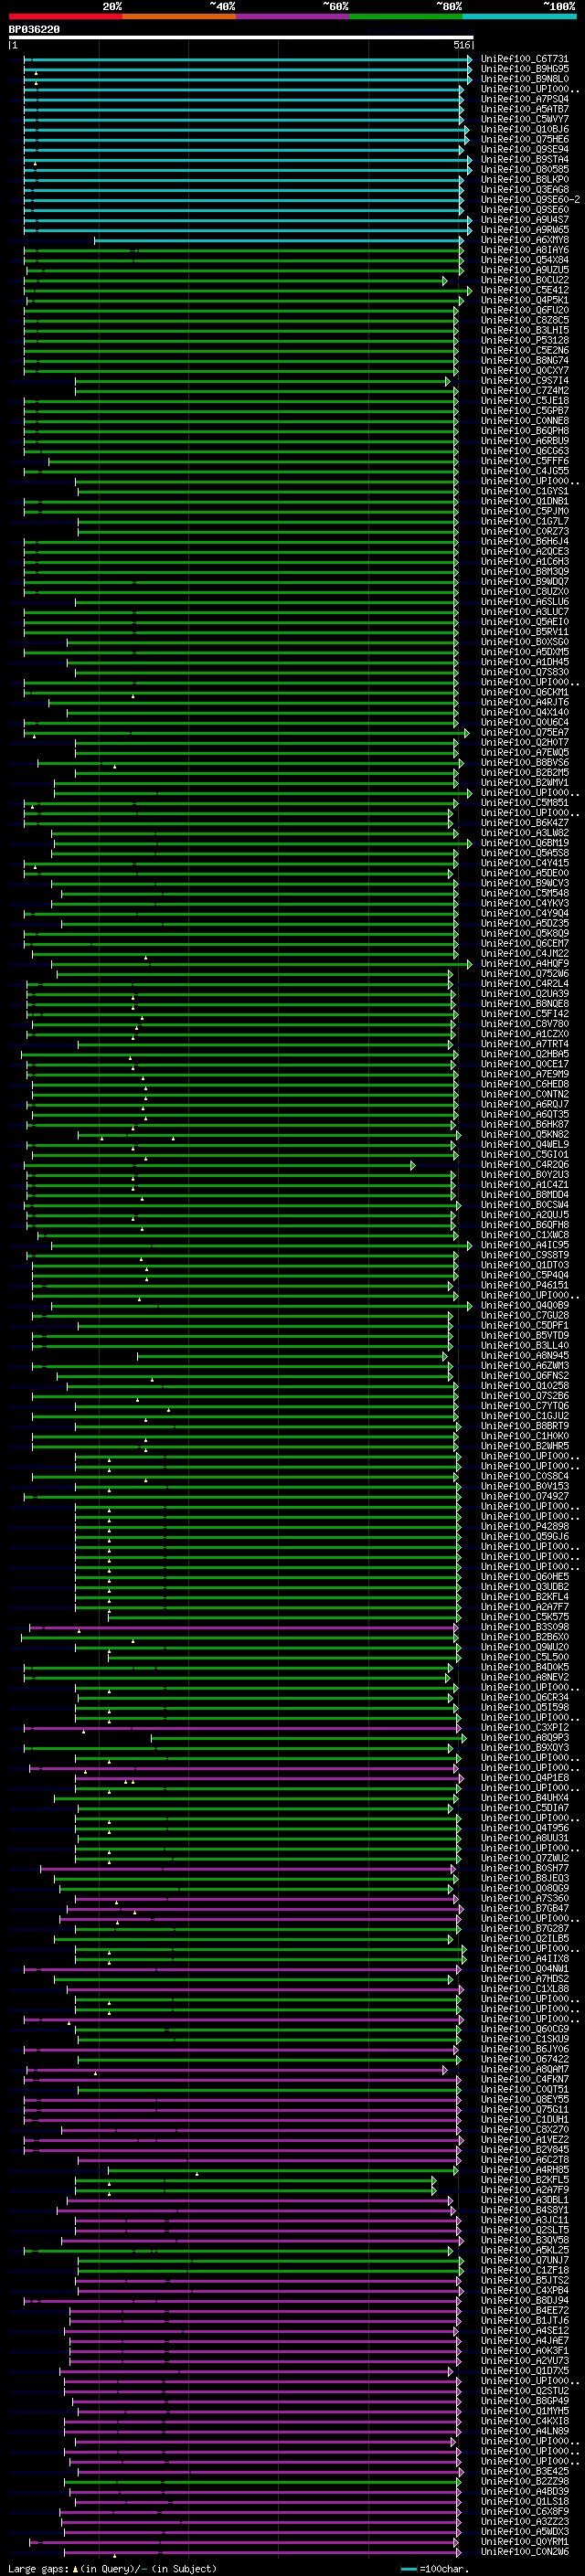The height and width of the screenshot is (2576, 585).
Task: Select the UniRef100_A6XMY8 label
Action: [524, 240]
